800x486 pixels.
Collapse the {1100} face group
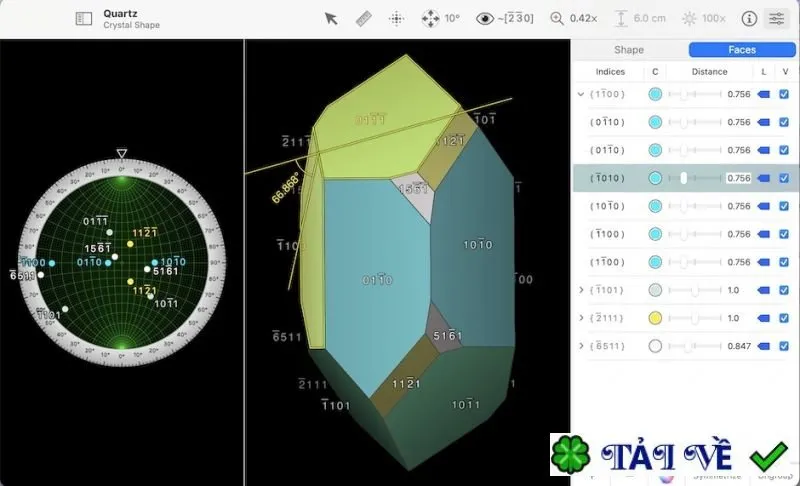[581, 94]
